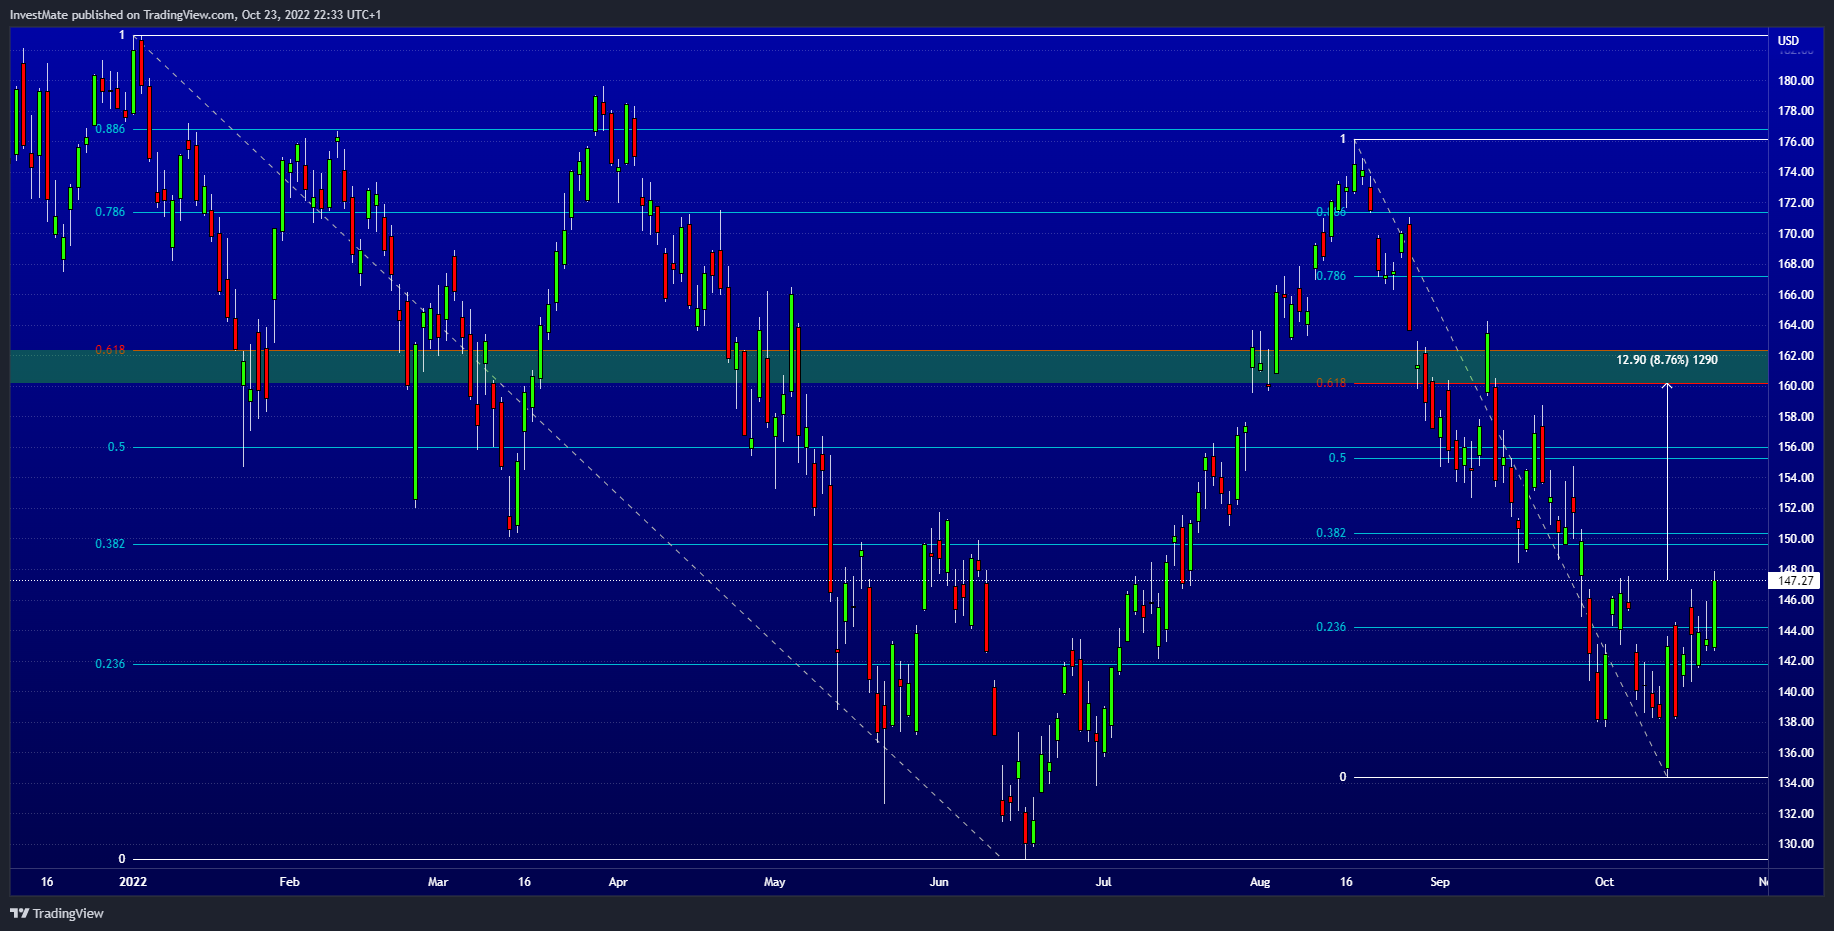Click the 150.00 price axis label
This screenshot has width=1834, height=931.
[x=1795, y=539]
